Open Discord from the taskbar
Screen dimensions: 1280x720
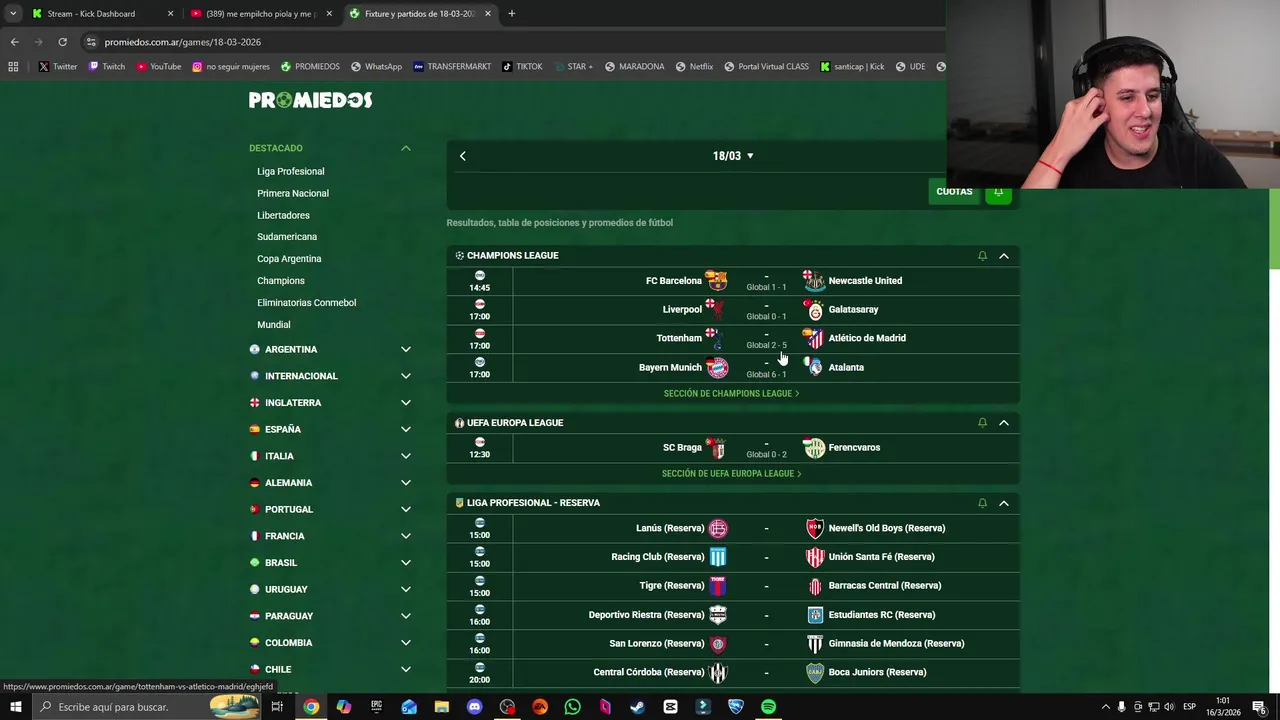pos(474,707)
